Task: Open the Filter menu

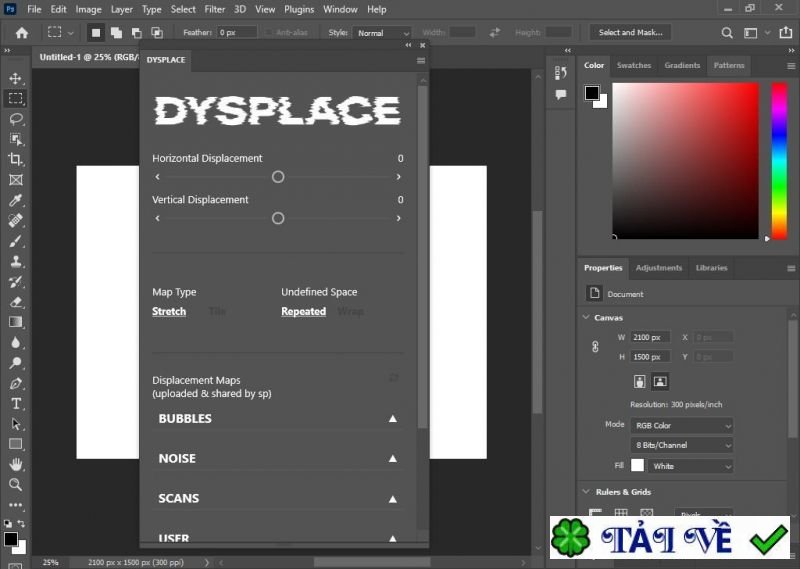Action: [x=214, y=9]
